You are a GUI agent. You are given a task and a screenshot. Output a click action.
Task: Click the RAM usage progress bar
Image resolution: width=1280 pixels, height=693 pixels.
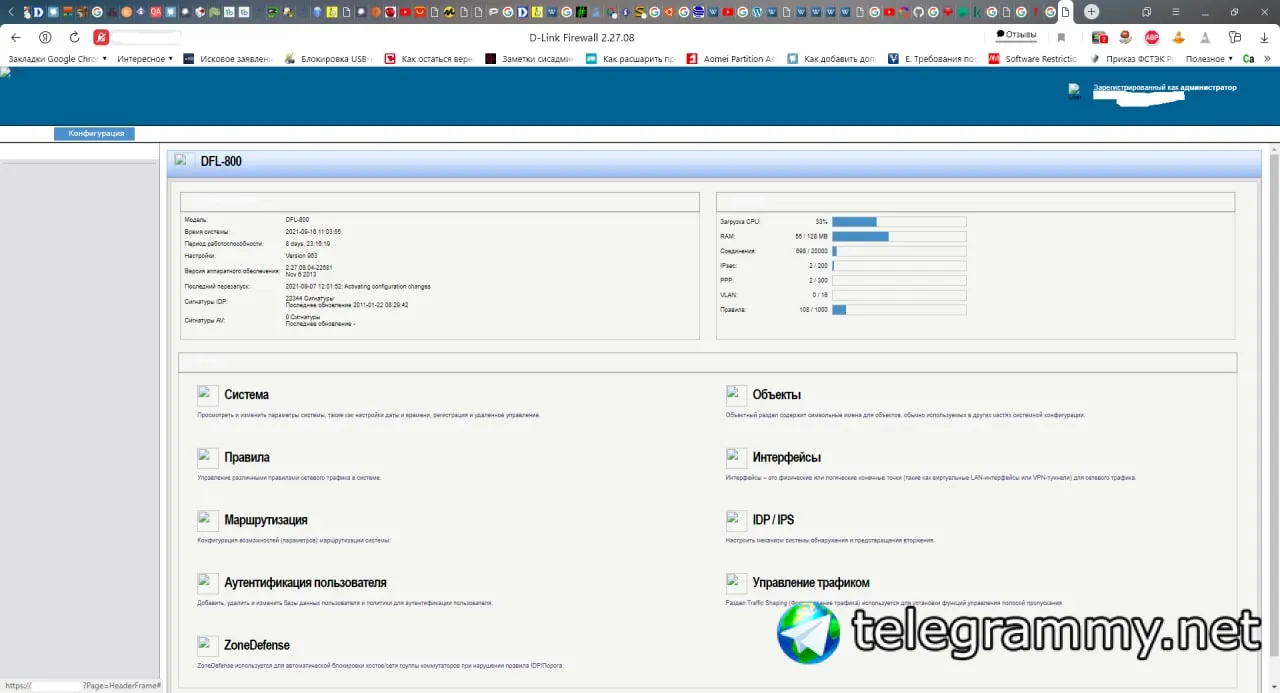(899, 236)
